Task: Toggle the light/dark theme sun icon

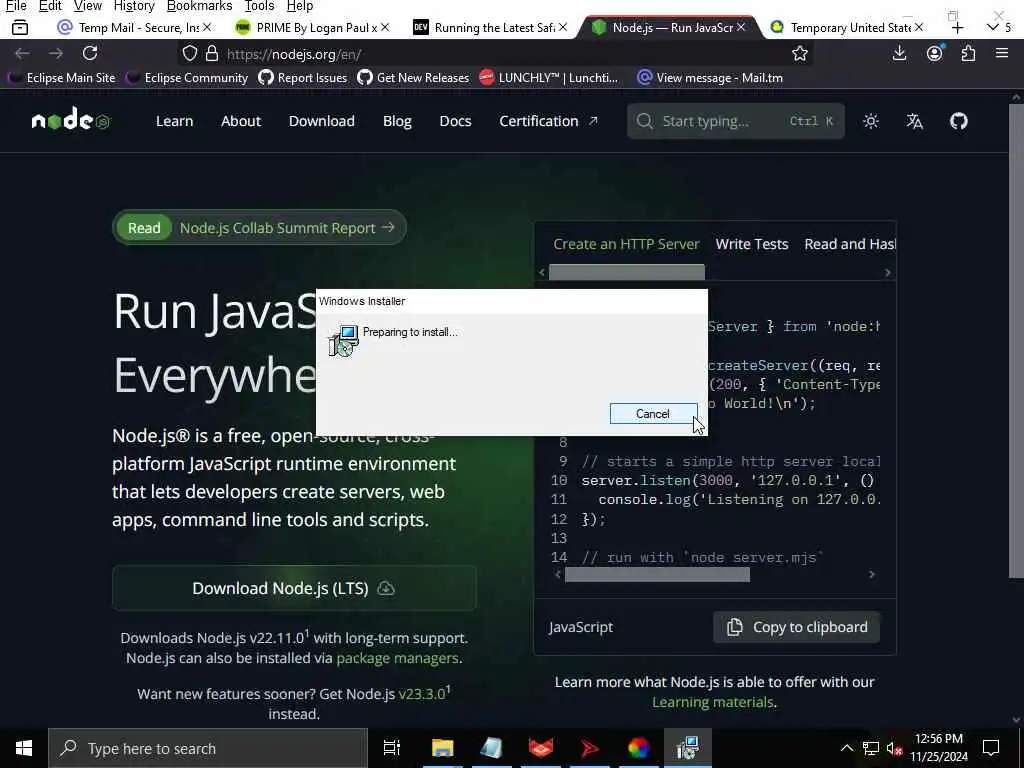Action: pyautogui.click(x=871, y=121)
